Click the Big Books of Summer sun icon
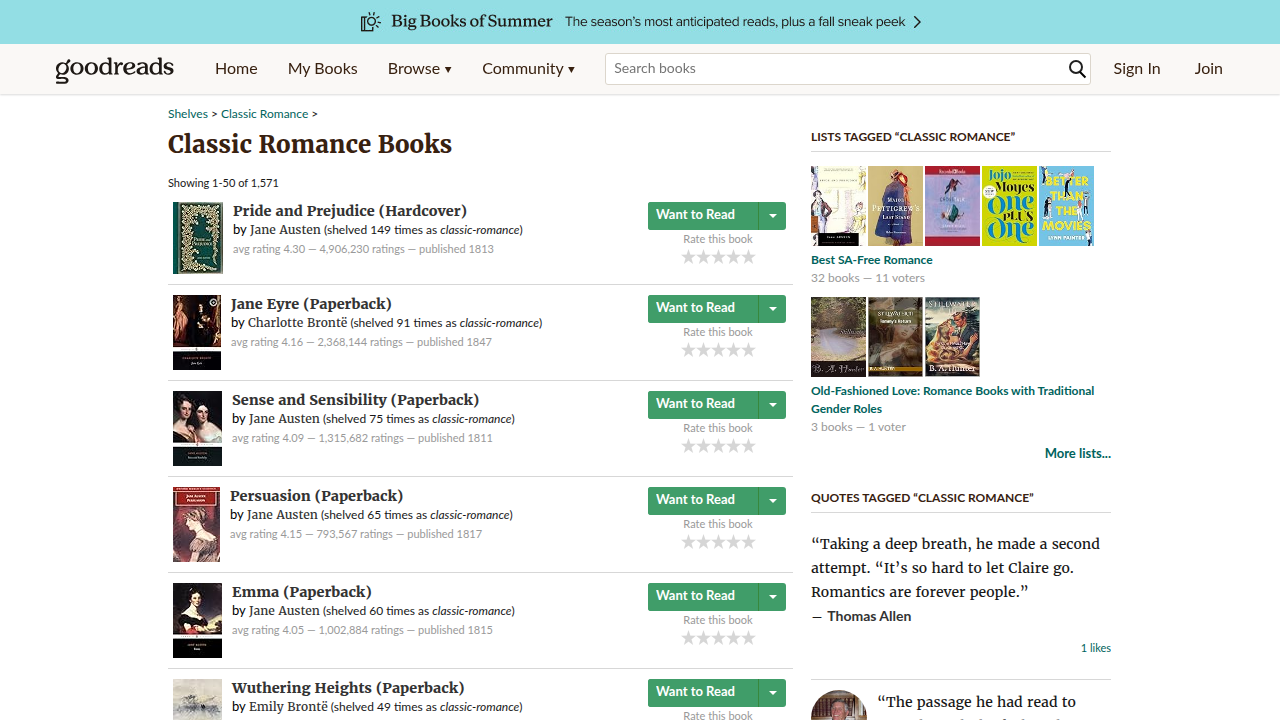 point(370,22)
